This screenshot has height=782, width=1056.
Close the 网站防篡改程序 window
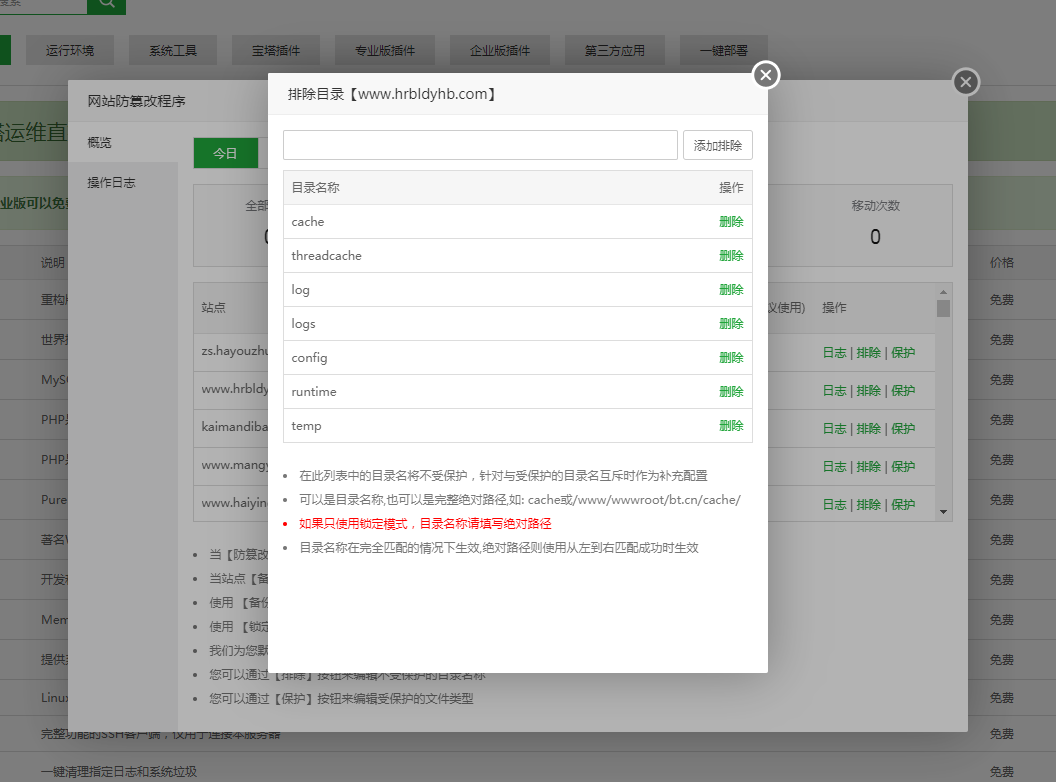(x=966, y=82)
